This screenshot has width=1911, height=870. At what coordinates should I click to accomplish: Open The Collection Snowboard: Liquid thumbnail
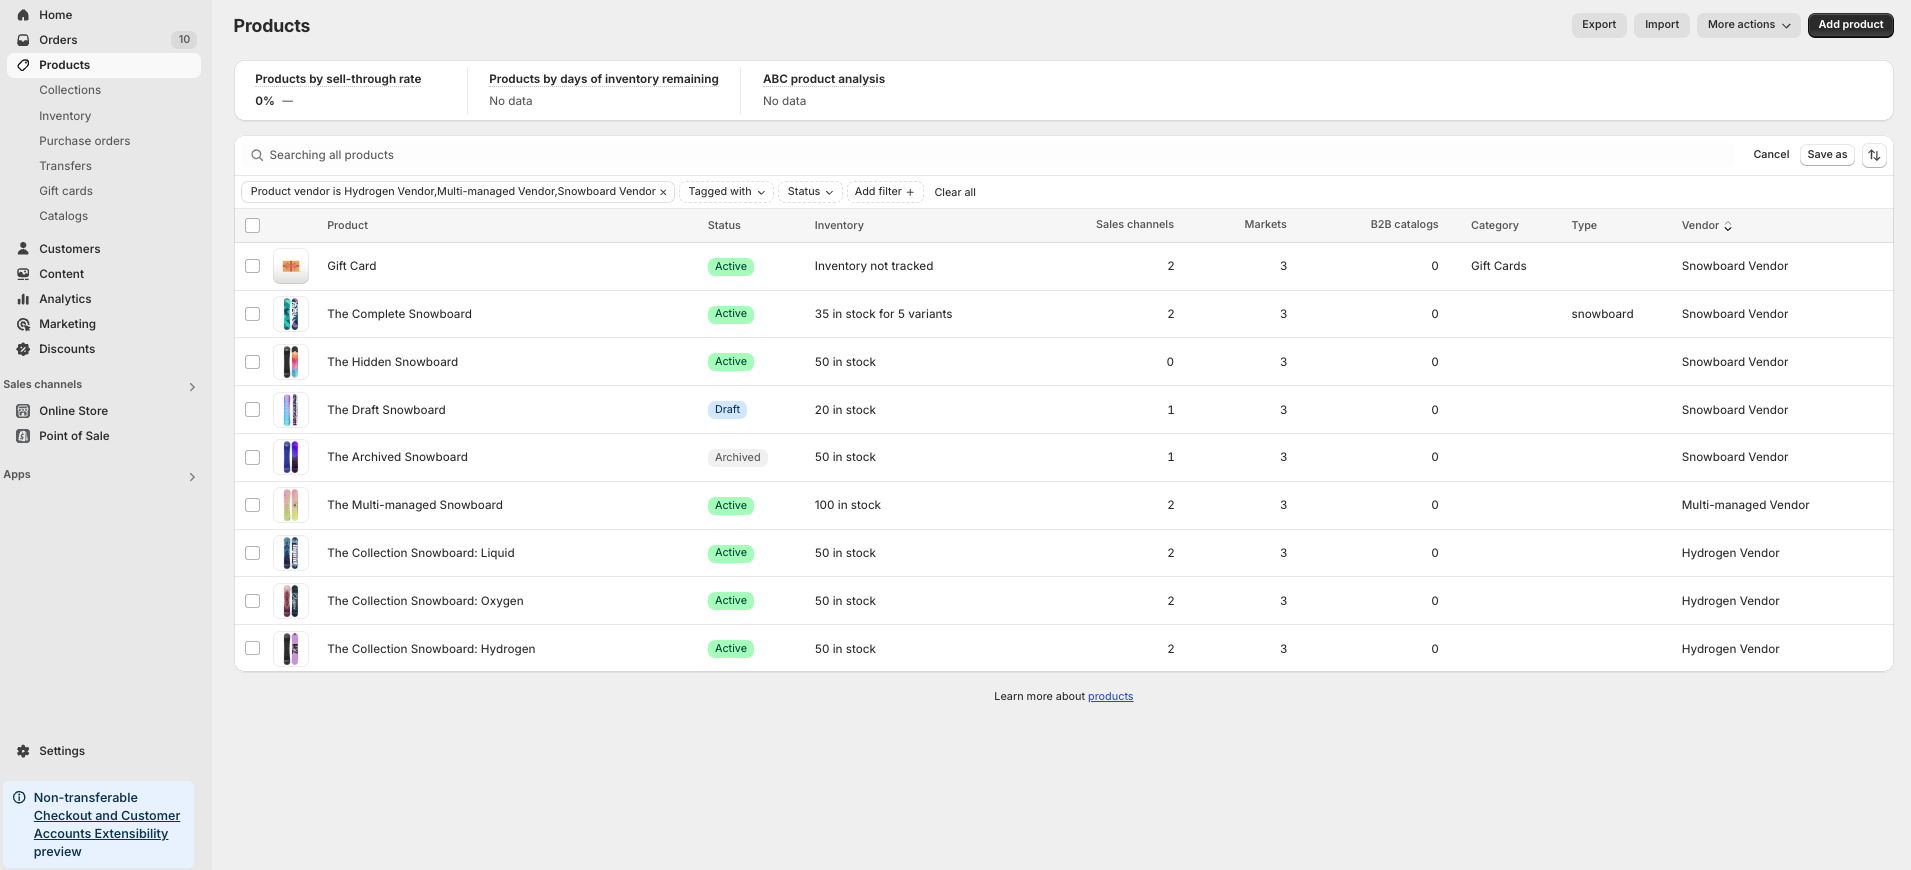click(291, 553)
